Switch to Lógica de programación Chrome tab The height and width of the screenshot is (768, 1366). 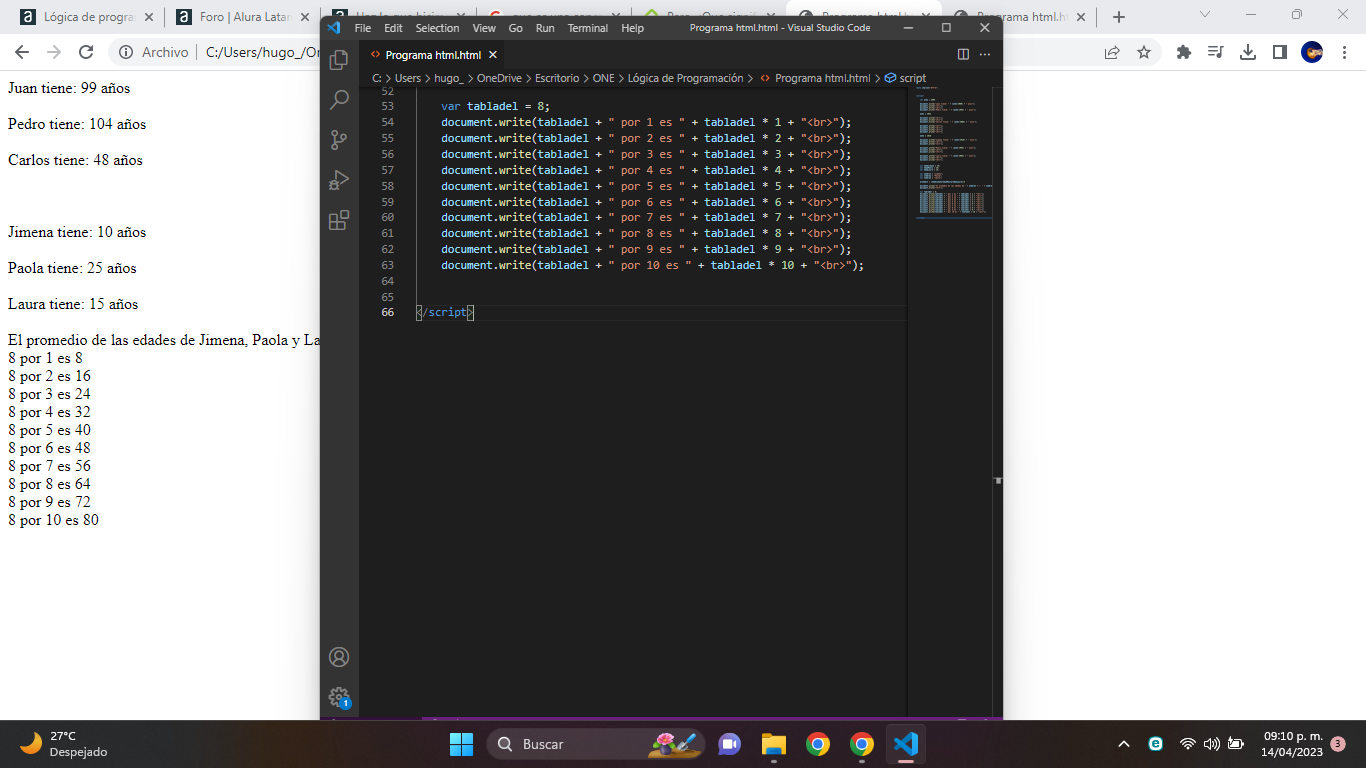click(x=87, y=17)
